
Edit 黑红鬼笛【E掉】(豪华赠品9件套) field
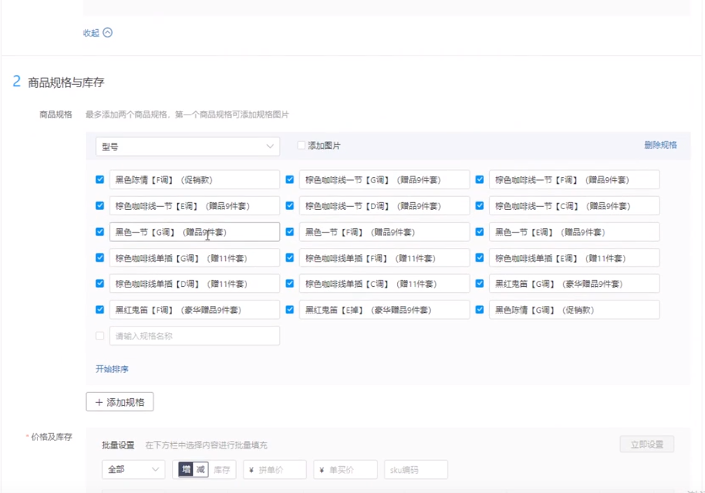coord(384,309)
